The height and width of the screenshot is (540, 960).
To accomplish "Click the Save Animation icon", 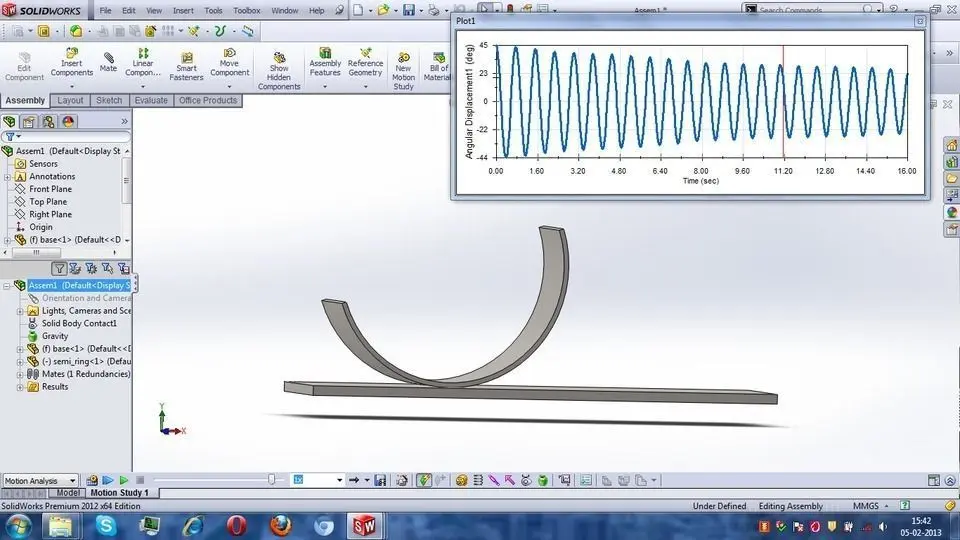I will (x=380, y=481).
